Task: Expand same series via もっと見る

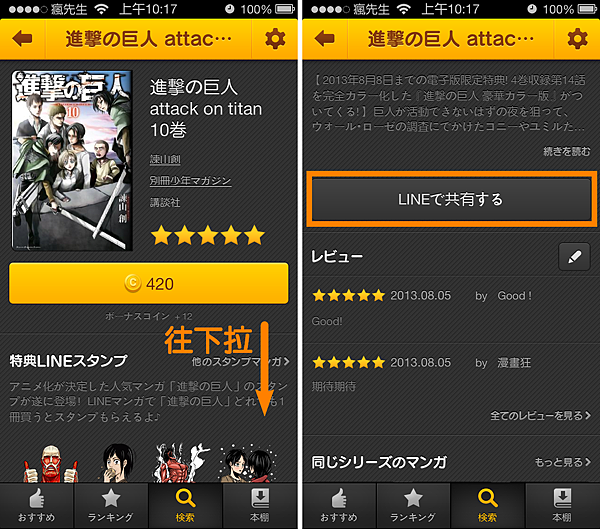Action: tap(562, 462)
